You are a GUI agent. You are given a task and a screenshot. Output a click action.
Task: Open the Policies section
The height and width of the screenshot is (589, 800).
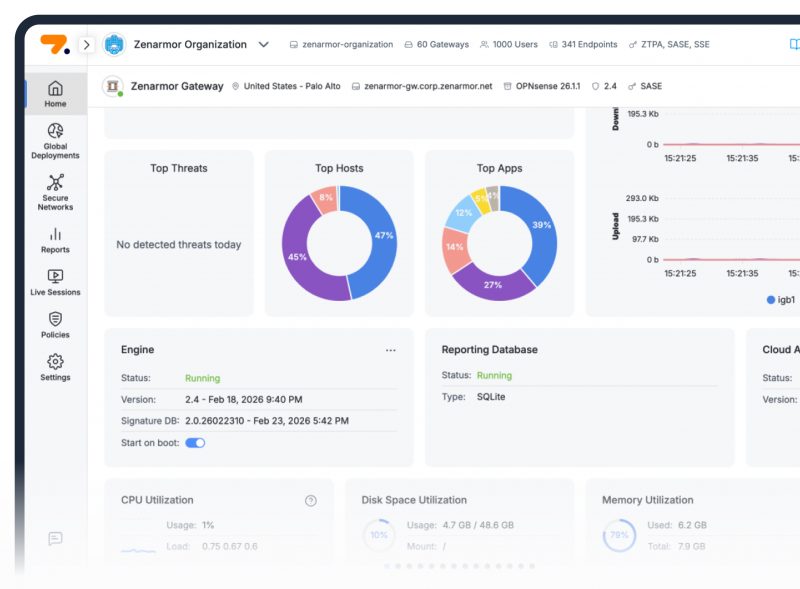click(55, 325)
